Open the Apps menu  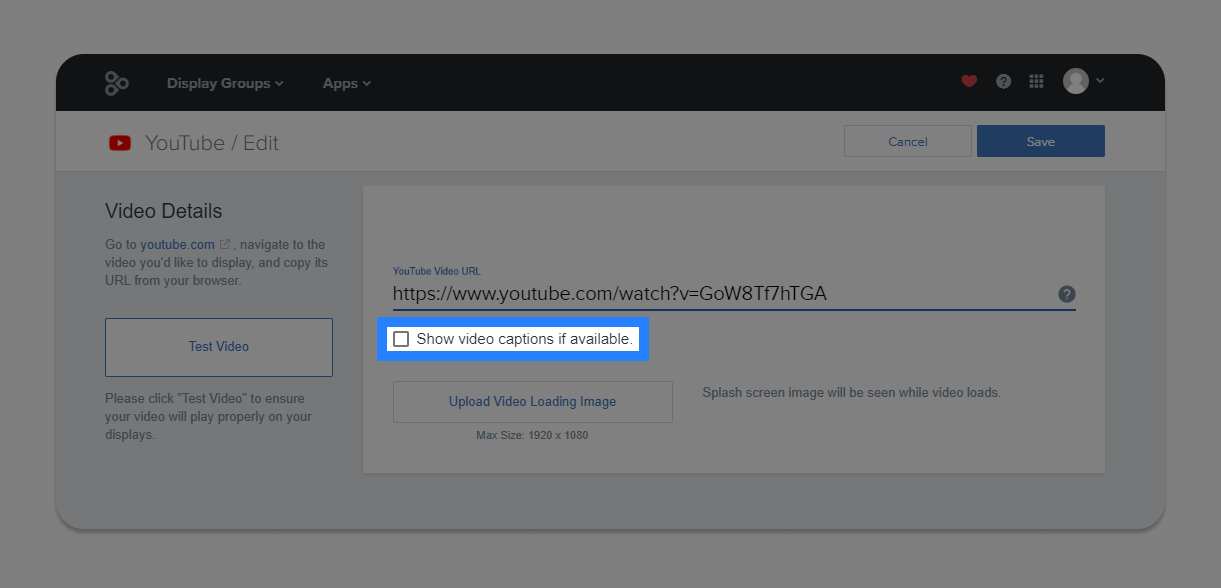[x=347, y=83]
